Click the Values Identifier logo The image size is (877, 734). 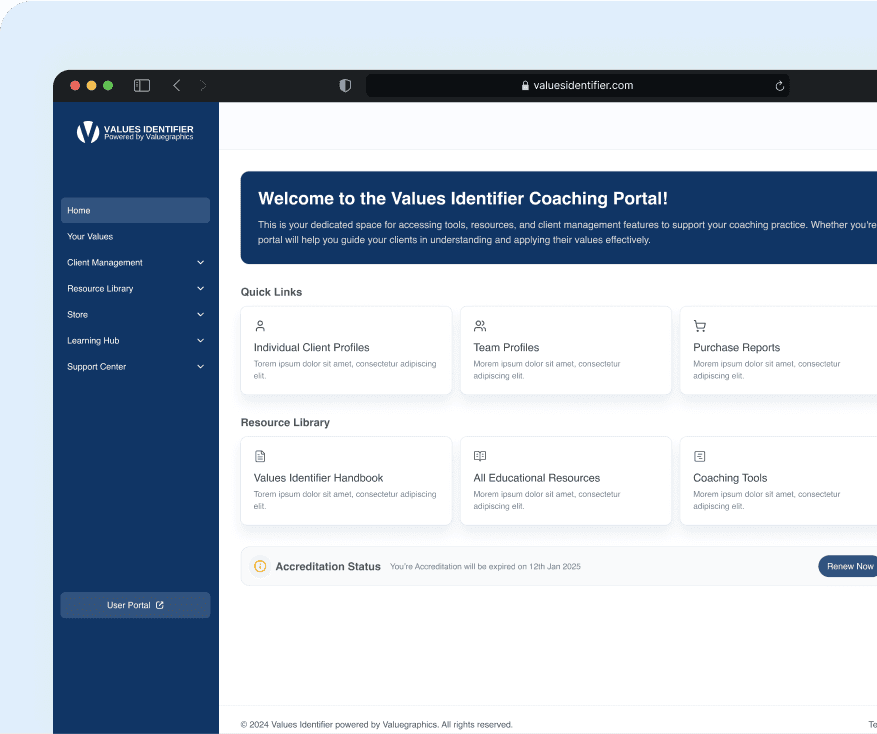(135, 132)
